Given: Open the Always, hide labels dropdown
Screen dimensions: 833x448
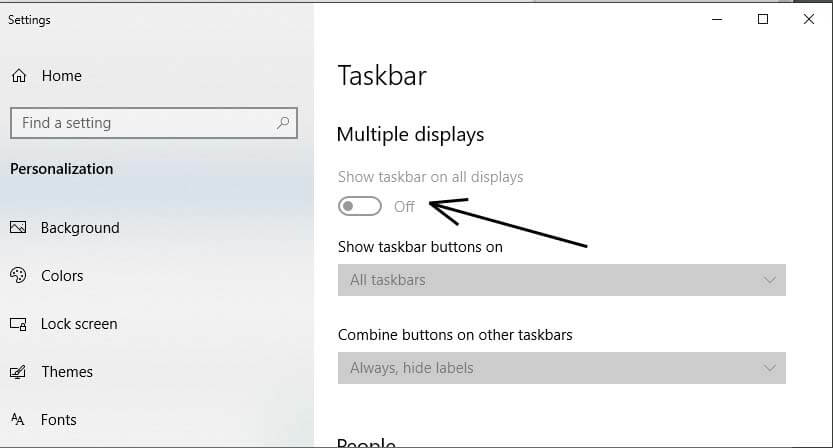Looking at the screenshot, I should [x=562, y=368].
